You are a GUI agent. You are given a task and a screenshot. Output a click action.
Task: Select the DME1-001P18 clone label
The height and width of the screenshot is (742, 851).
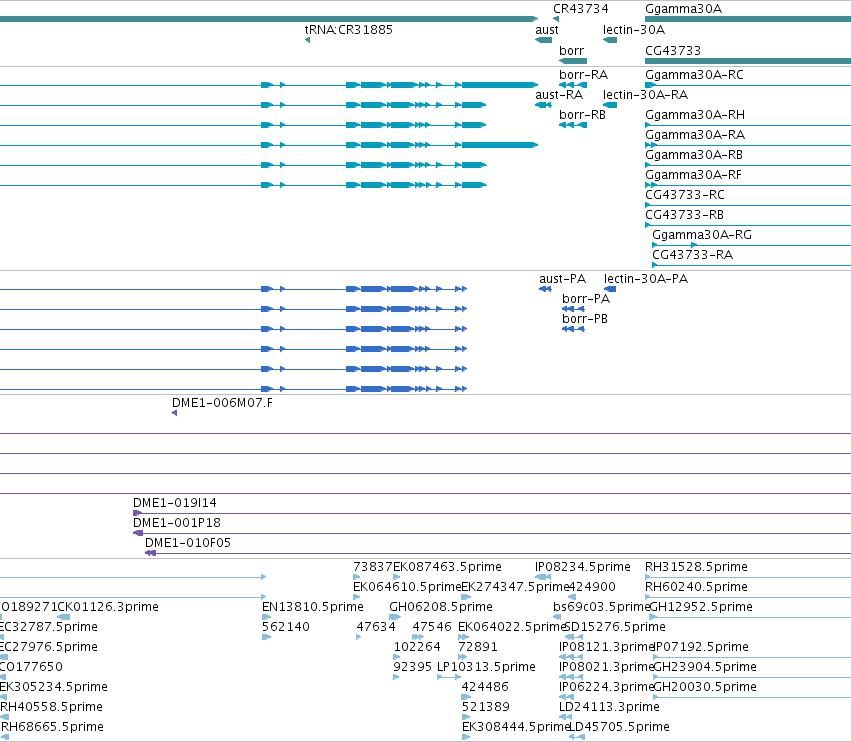click(x=176, y=523)
